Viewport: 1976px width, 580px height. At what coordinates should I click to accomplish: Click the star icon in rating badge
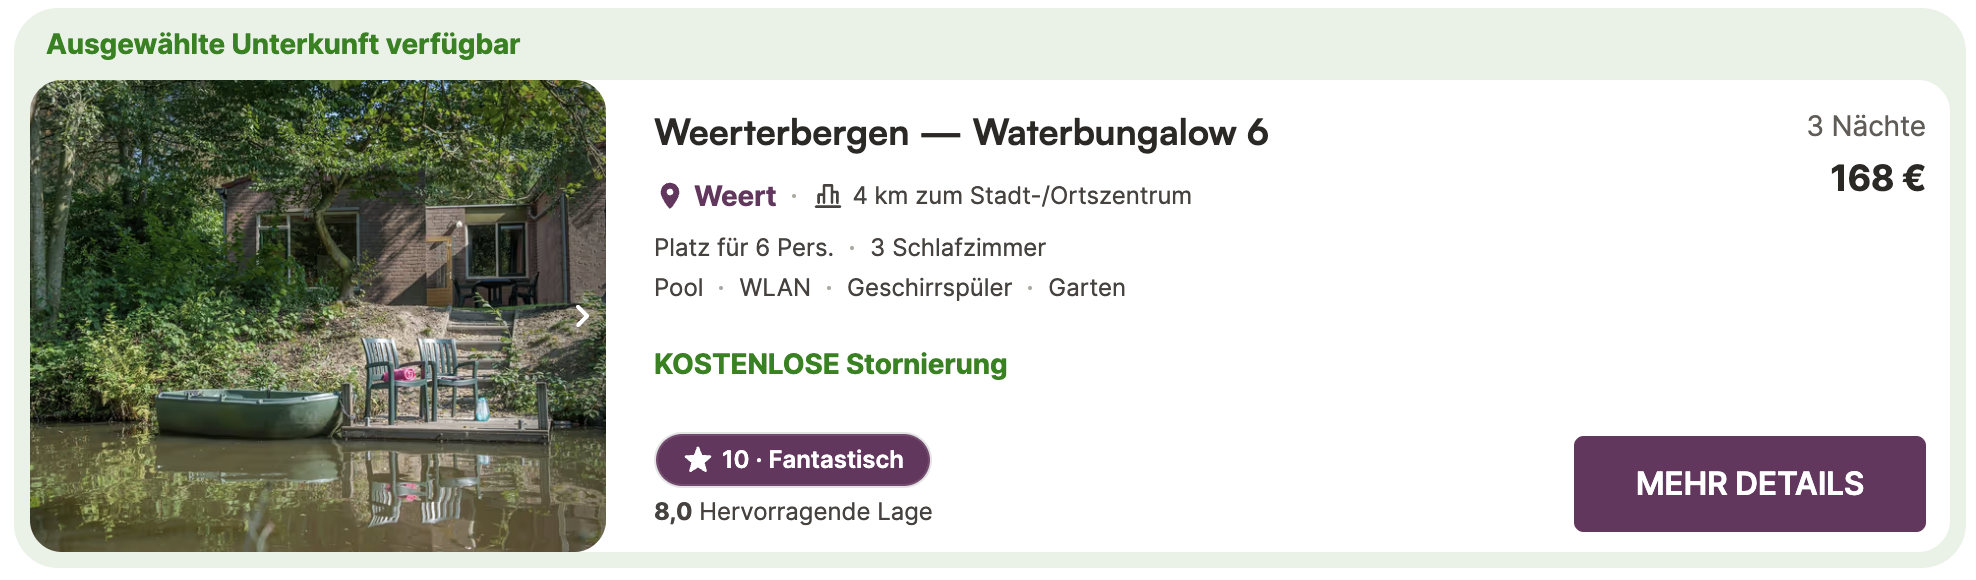coord(698,460)
